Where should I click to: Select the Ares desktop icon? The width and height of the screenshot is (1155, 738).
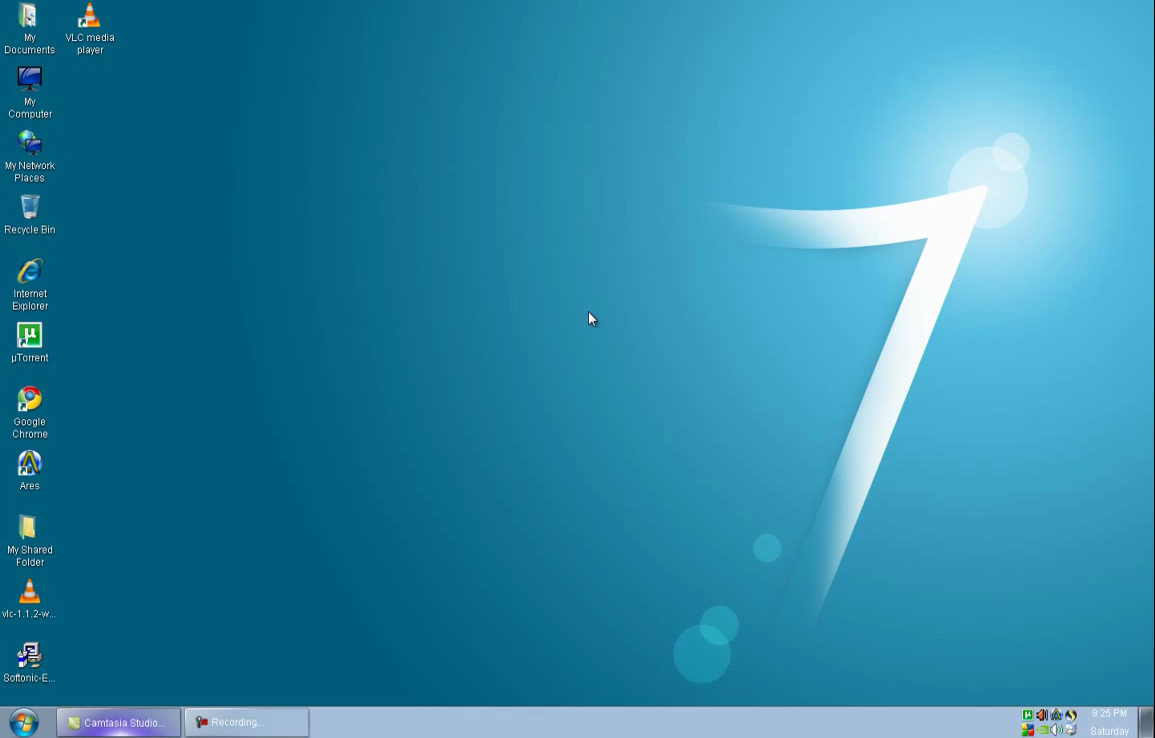pos(29,471)
